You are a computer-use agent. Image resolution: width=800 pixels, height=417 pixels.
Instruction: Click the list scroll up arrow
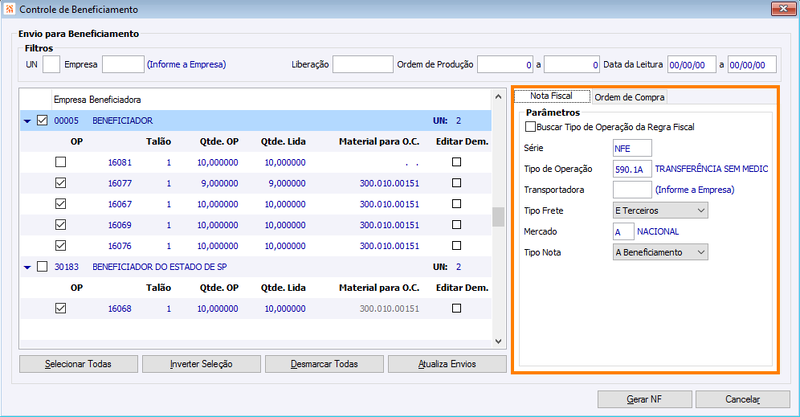(498, 96)
